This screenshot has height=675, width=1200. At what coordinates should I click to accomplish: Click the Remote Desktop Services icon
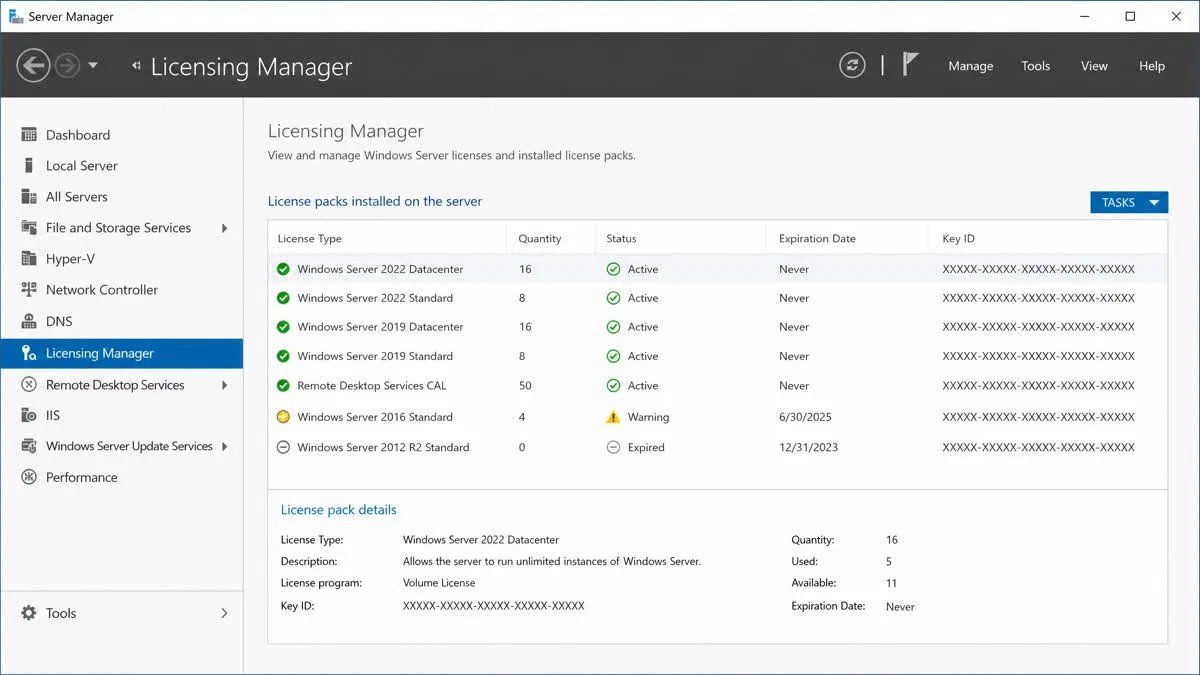pyautogui.click(x=29, y=385)
